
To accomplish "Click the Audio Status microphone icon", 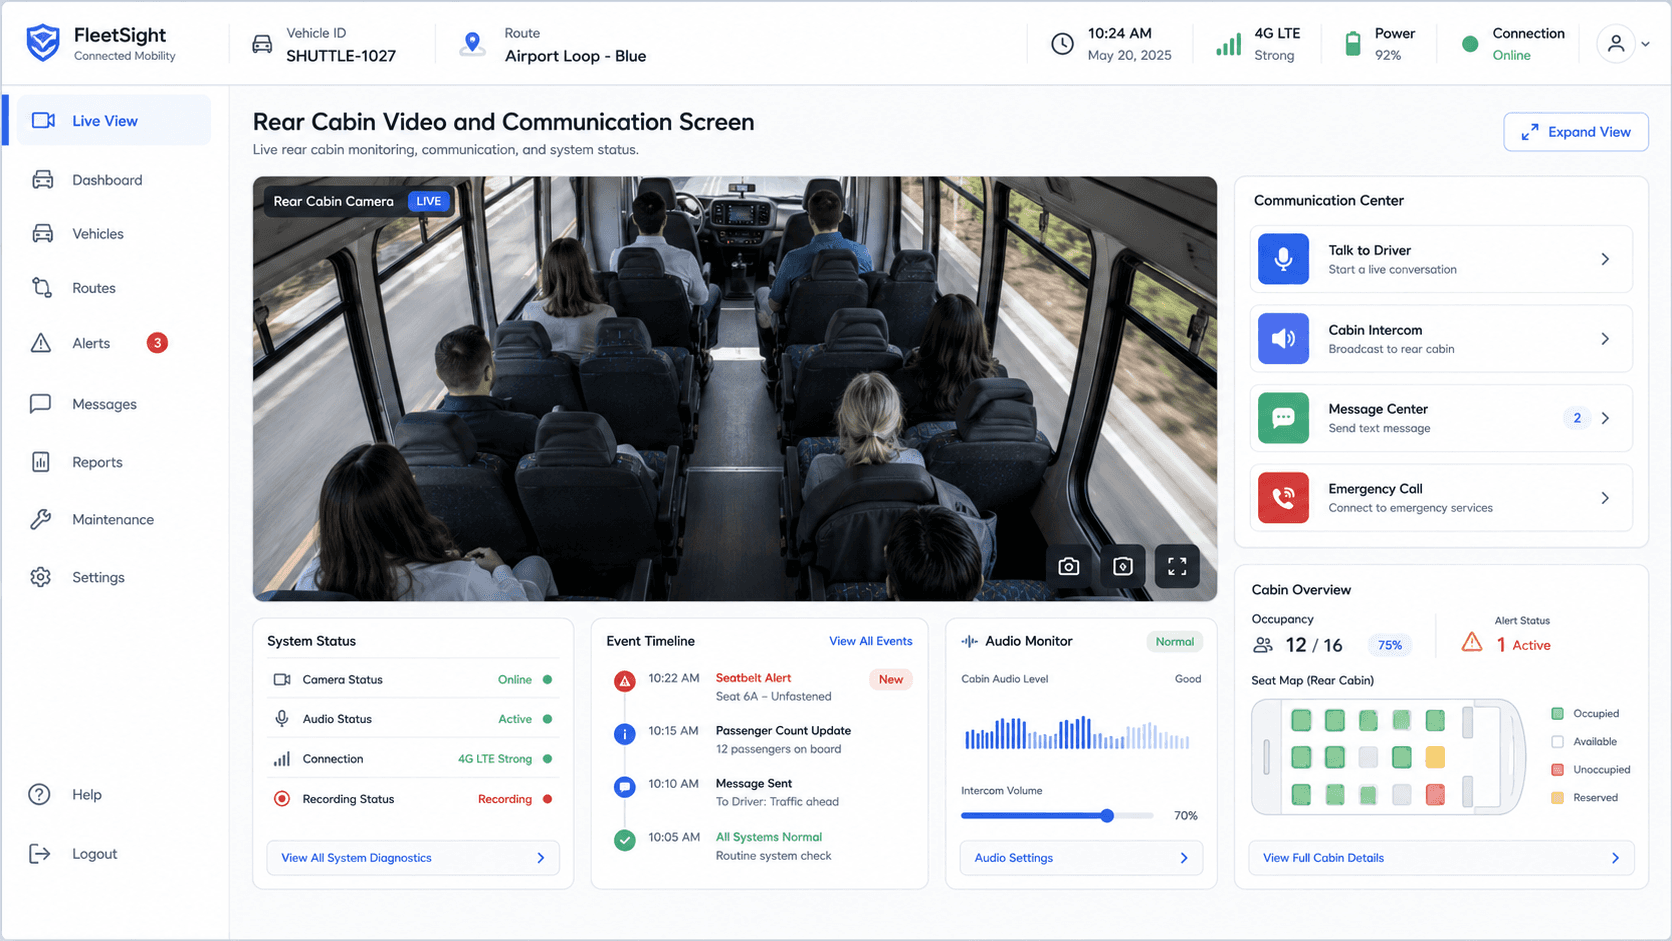I will (x=282, y=719).
